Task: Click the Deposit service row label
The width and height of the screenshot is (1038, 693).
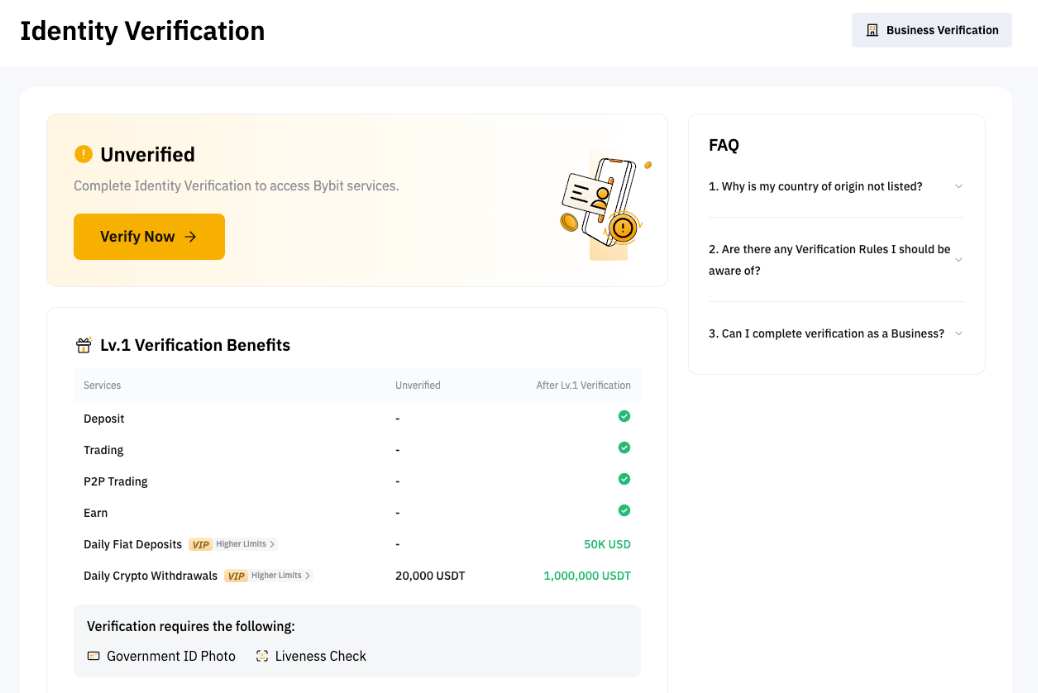Action: tap(104, 419)
